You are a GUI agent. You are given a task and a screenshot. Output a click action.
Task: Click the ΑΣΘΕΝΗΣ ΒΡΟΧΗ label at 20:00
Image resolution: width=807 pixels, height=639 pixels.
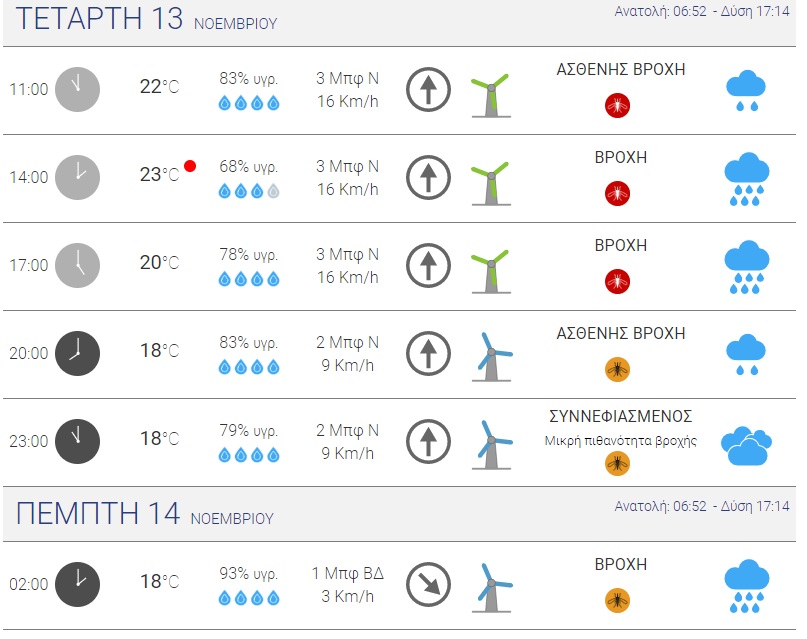621,334
